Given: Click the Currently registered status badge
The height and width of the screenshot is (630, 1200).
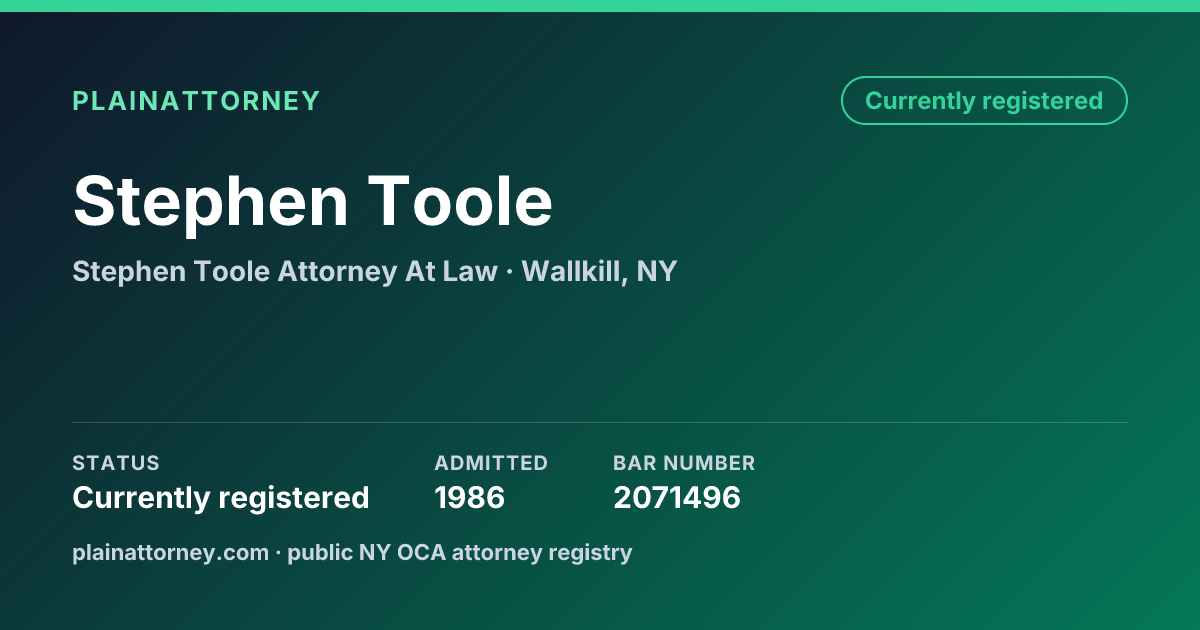Looking at the screenshot, I should (x=984, y=101).
